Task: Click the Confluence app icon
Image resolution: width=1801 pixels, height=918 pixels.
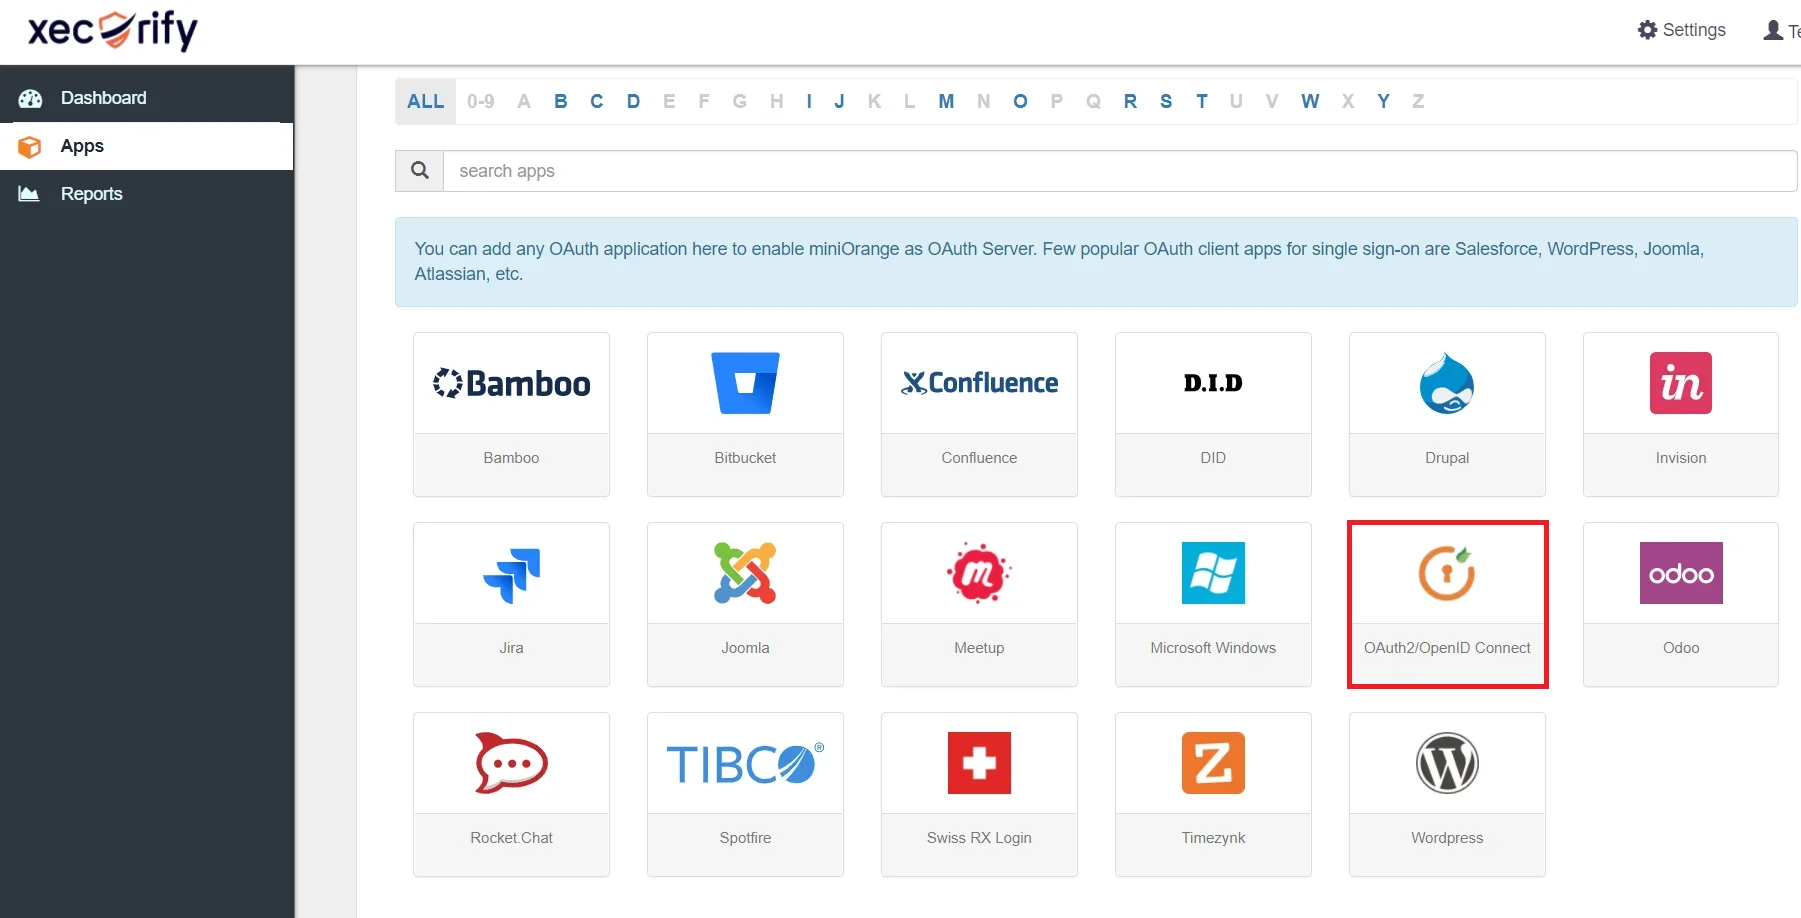Action: click(x=979, y=382)
